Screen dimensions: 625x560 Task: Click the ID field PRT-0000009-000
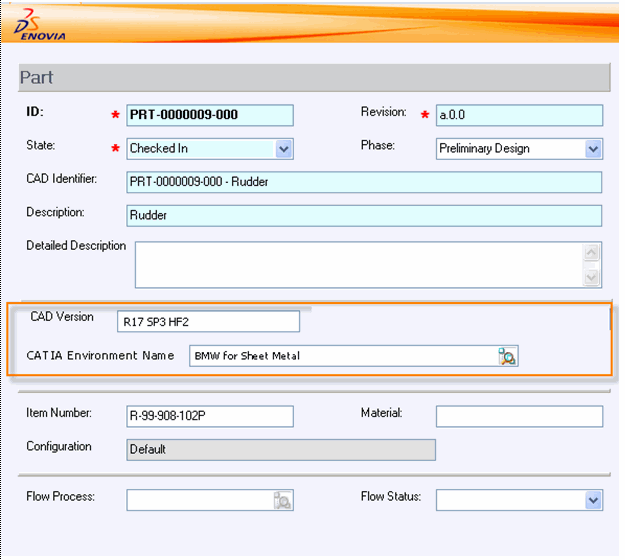tap(210, 115)
